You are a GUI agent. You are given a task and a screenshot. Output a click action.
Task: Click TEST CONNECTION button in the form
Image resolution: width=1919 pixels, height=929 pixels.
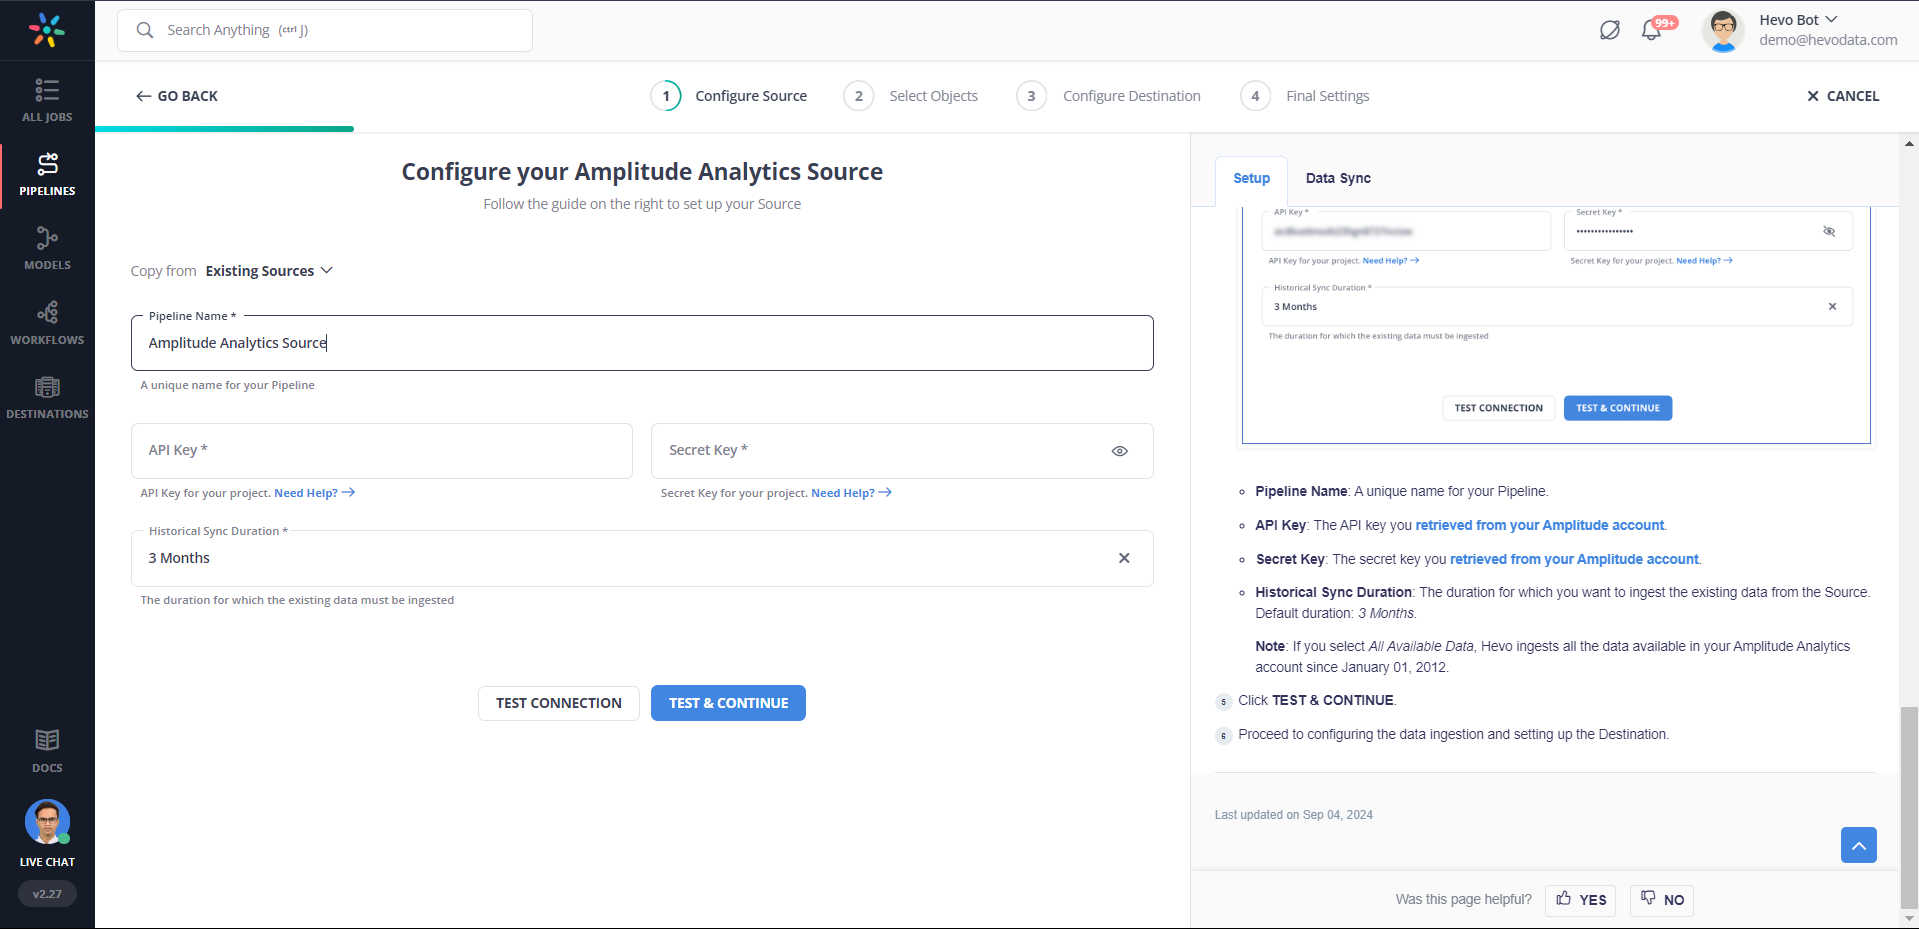click(x=559, y=703)
